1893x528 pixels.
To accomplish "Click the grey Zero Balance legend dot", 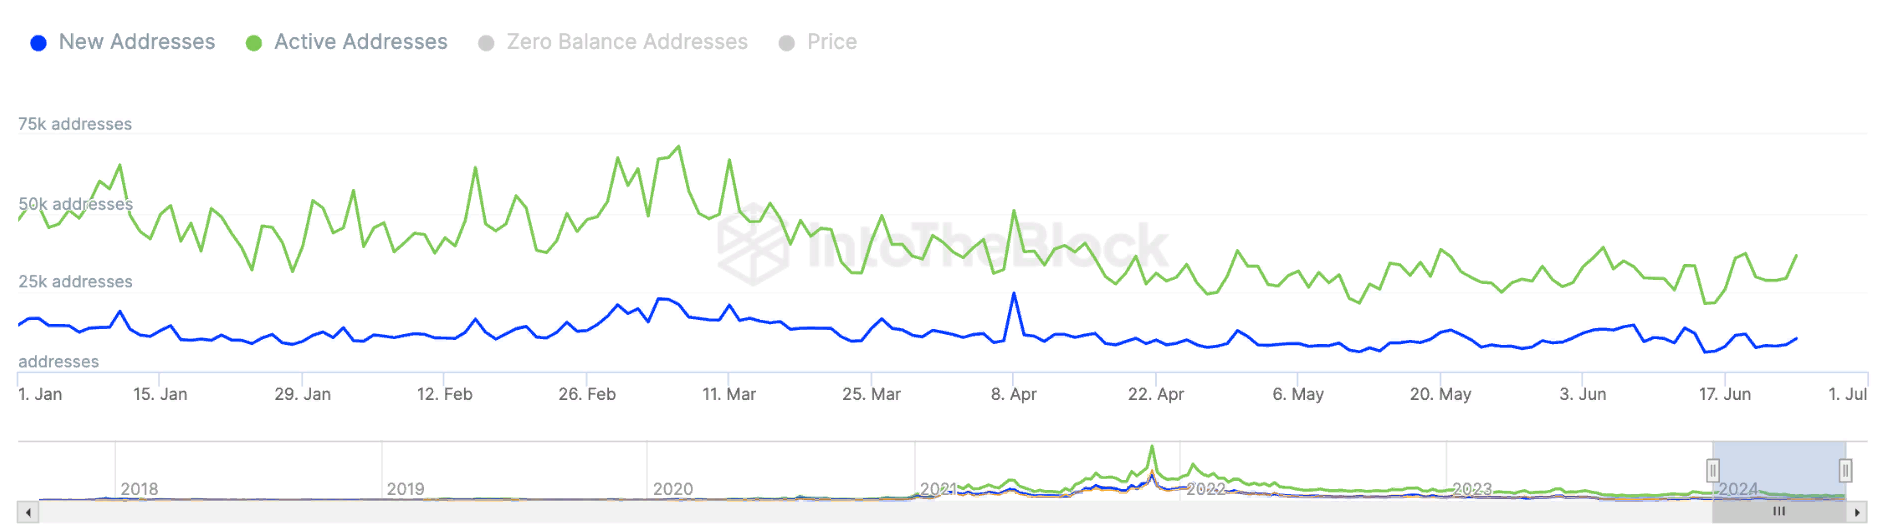I will [486, 43].
